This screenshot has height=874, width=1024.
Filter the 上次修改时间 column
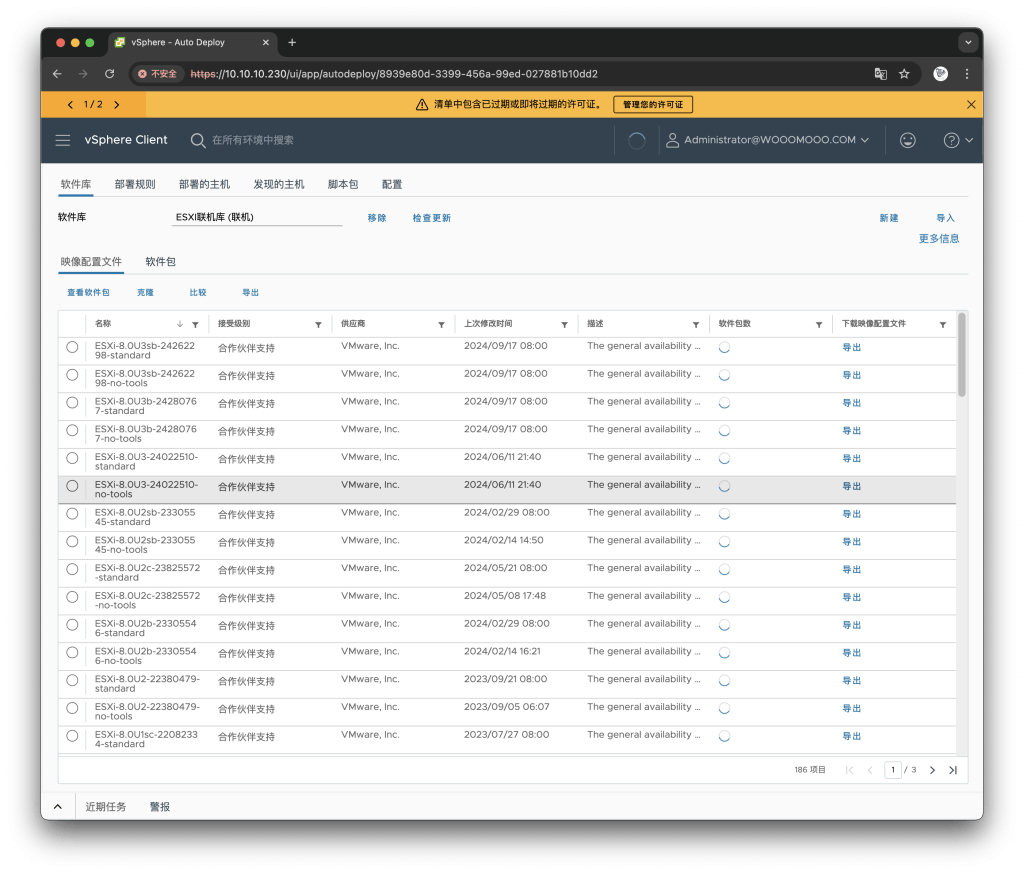564,325
